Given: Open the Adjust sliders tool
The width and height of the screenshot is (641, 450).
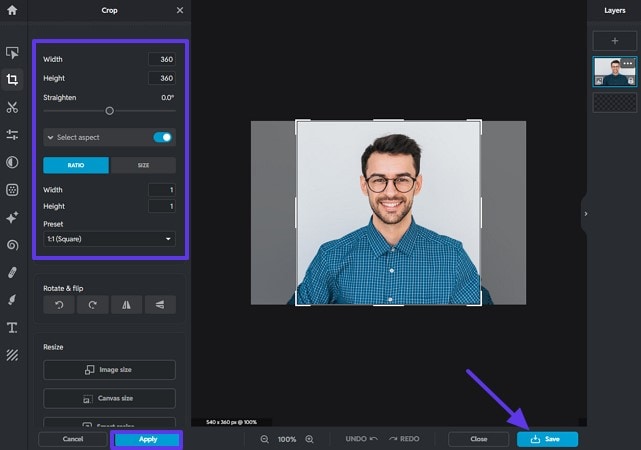Looking at the screenshot, I should click(12, 135).
